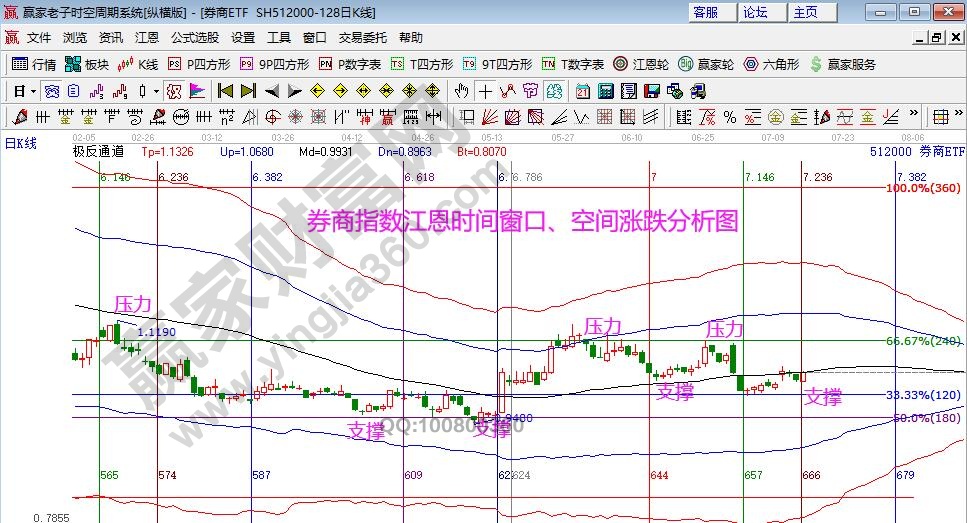Viewport: 967px width, 523px height.
Task: Open the candlestick style dropdown arrow
Action: (156, 91)
